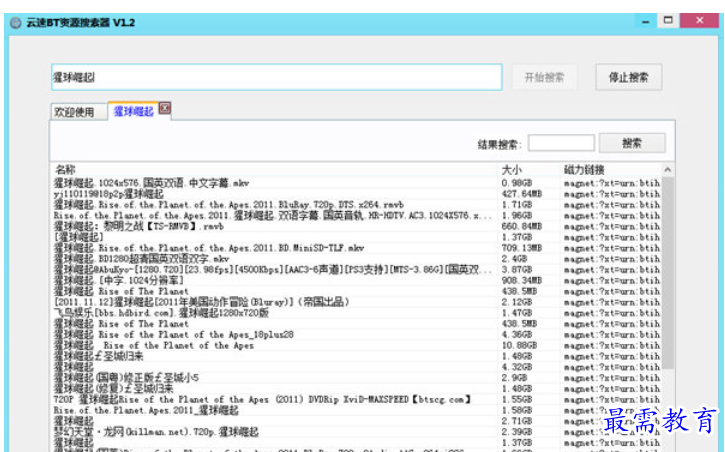Click the 开始搜索 button

[544, 77]
